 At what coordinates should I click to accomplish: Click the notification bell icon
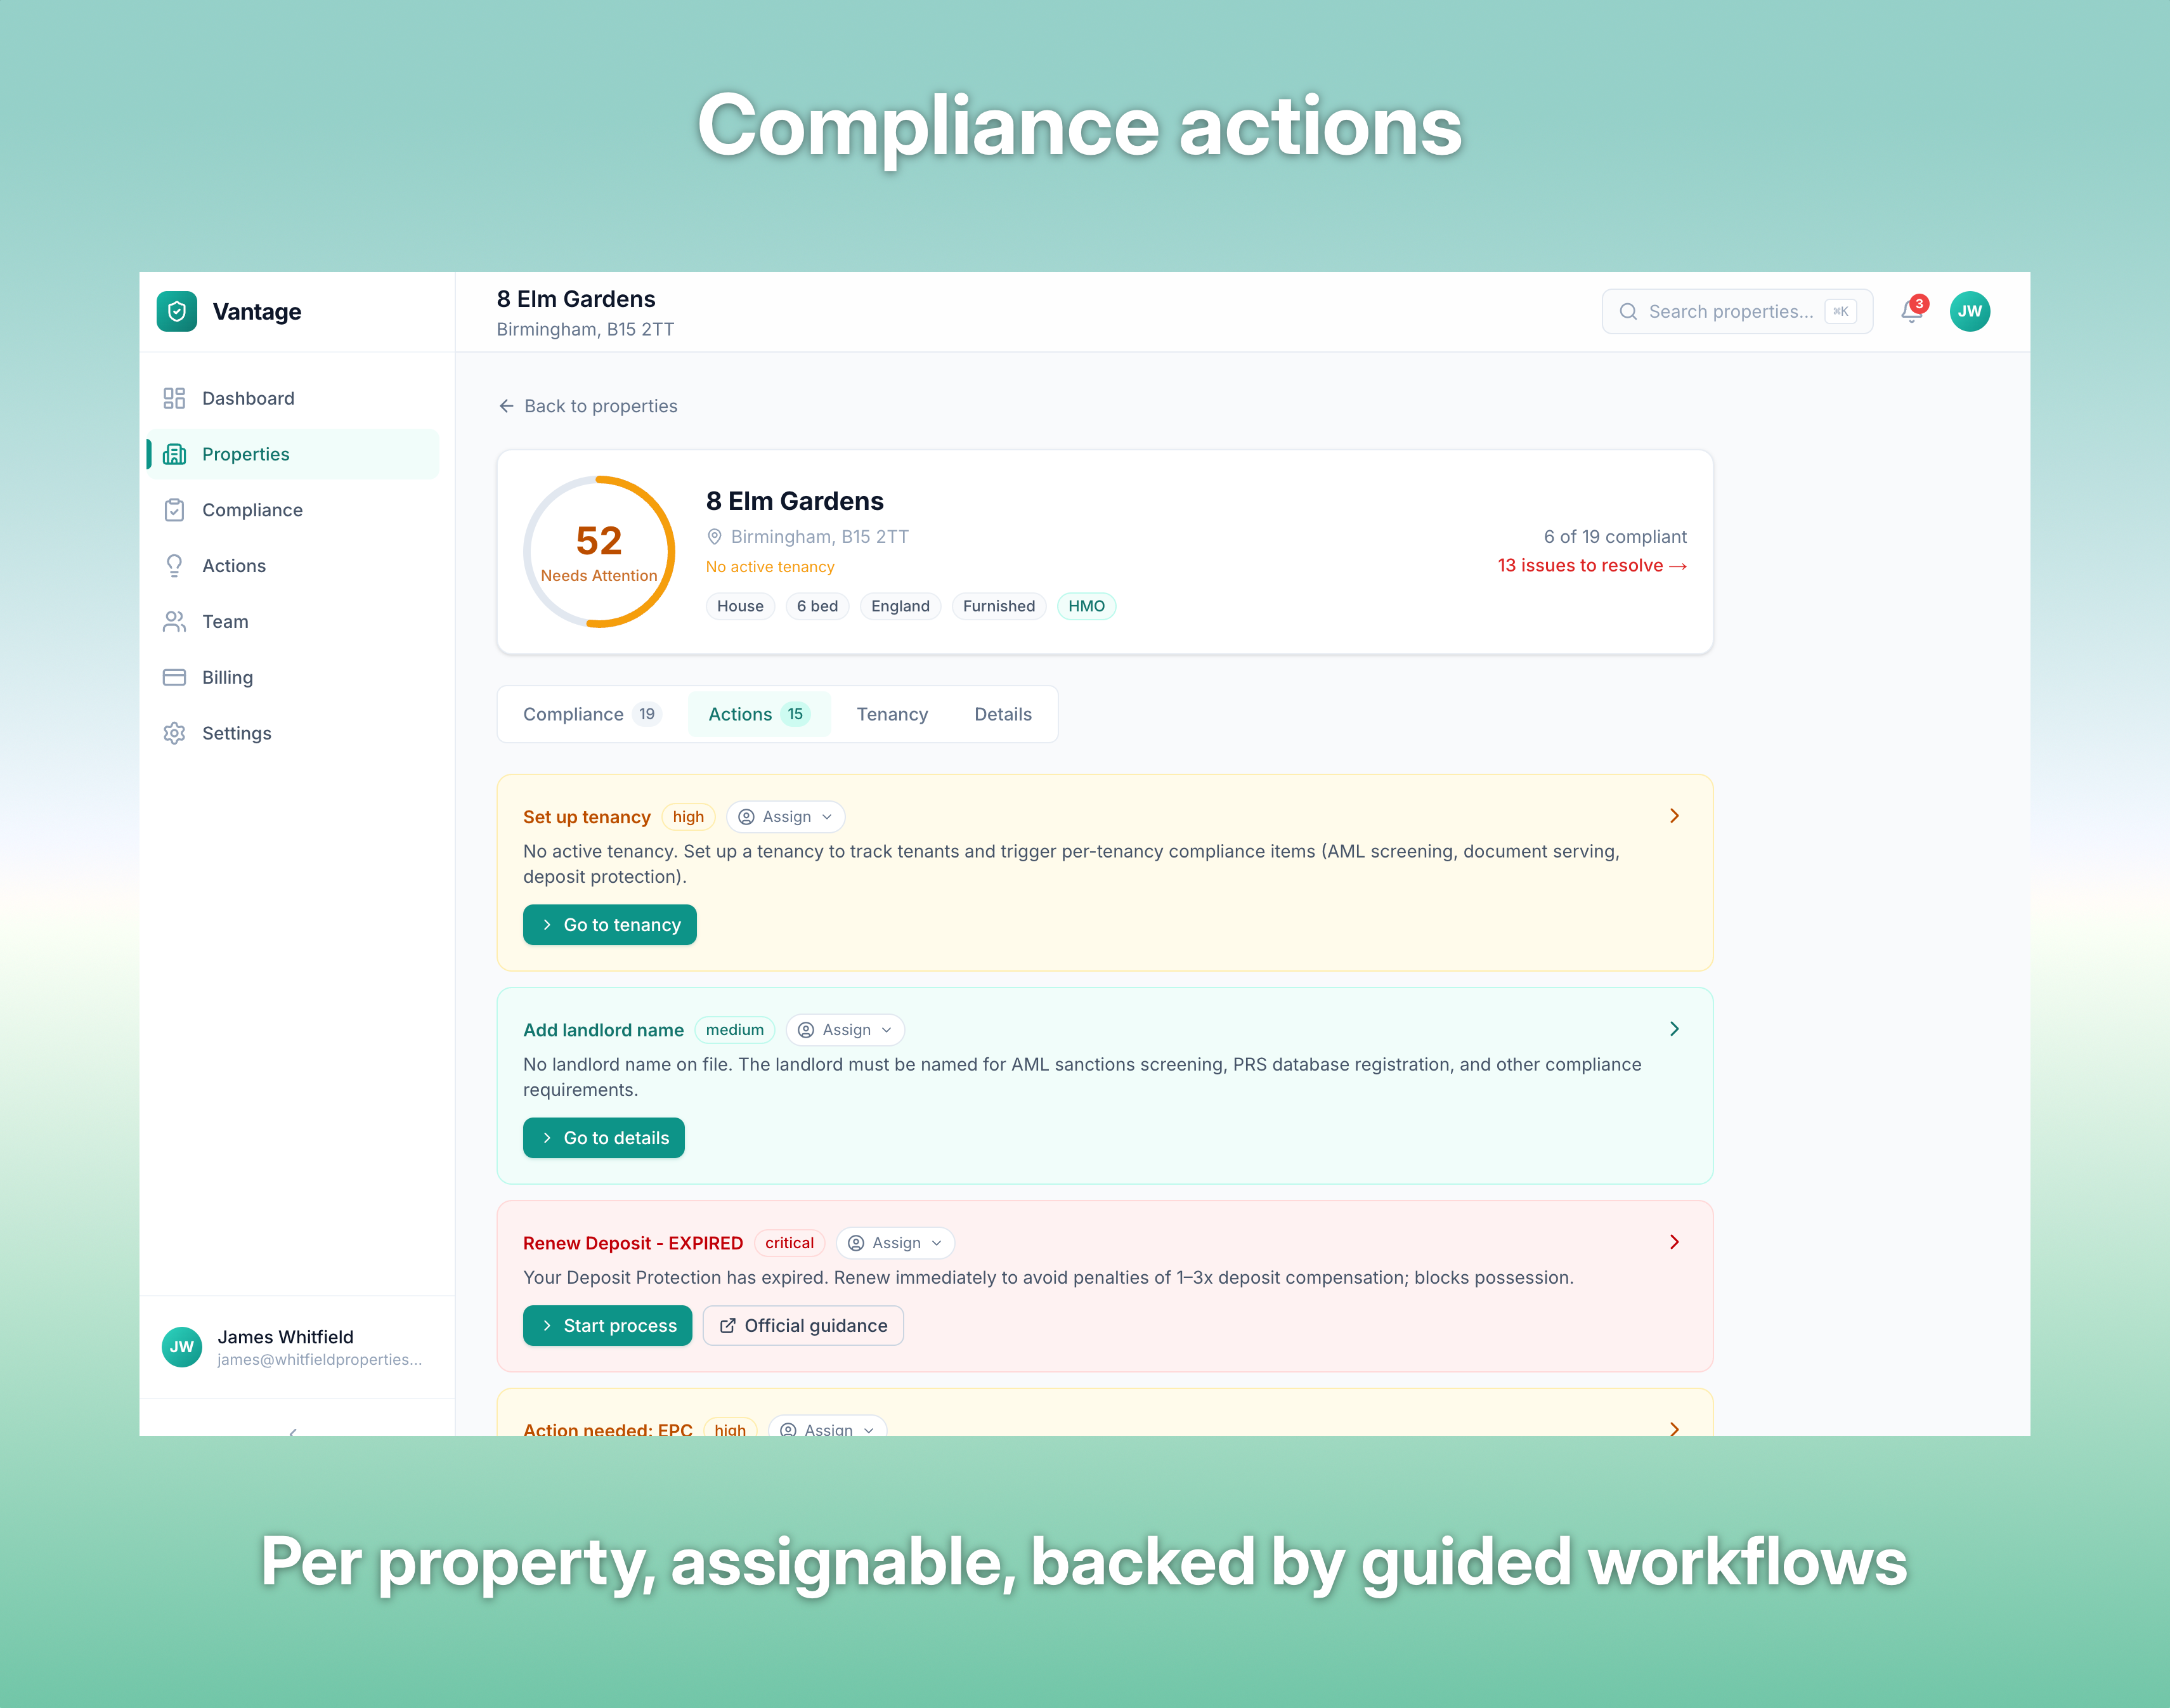tap(1912, 311)
